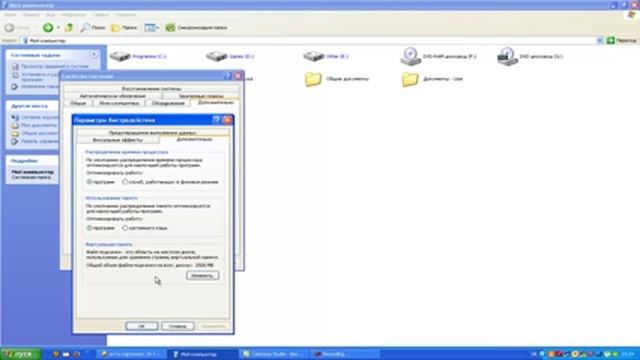
Task: Select the Games (D:) drive icon
Action: [x=216, y=56]
